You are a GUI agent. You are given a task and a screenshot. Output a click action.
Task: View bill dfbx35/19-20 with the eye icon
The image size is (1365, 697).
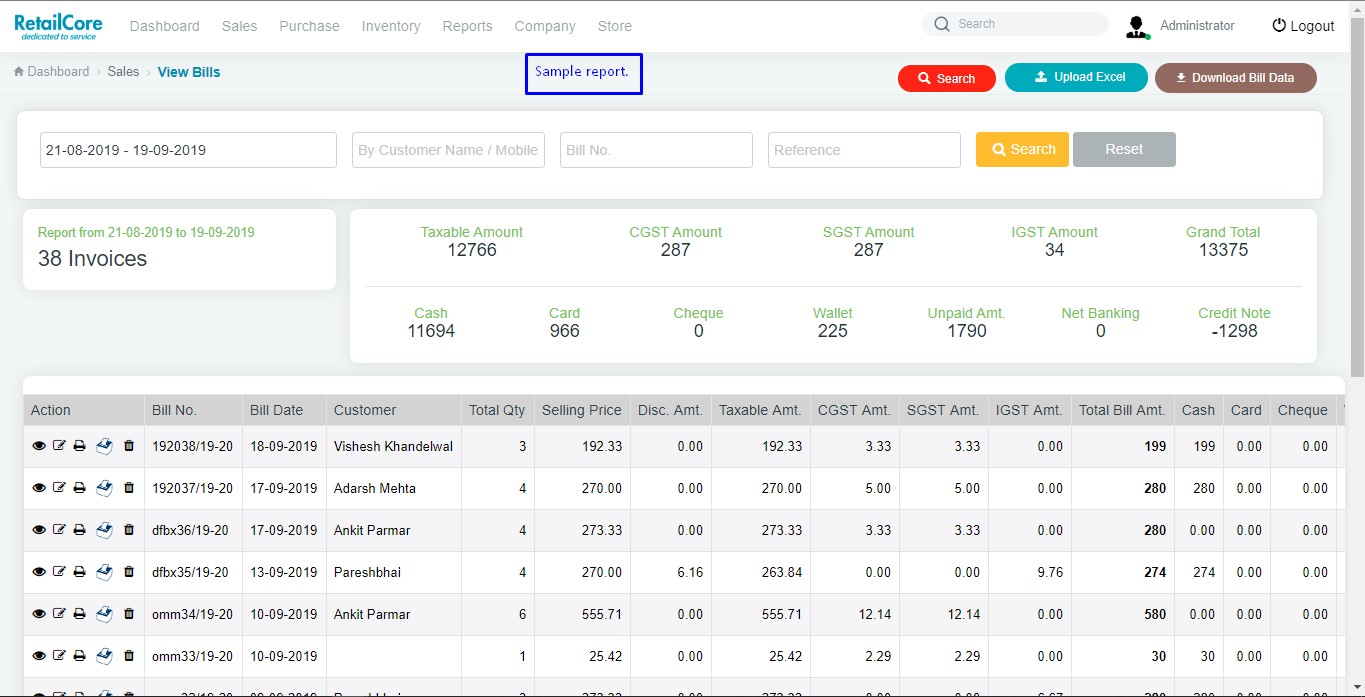[x=39, y=572]
